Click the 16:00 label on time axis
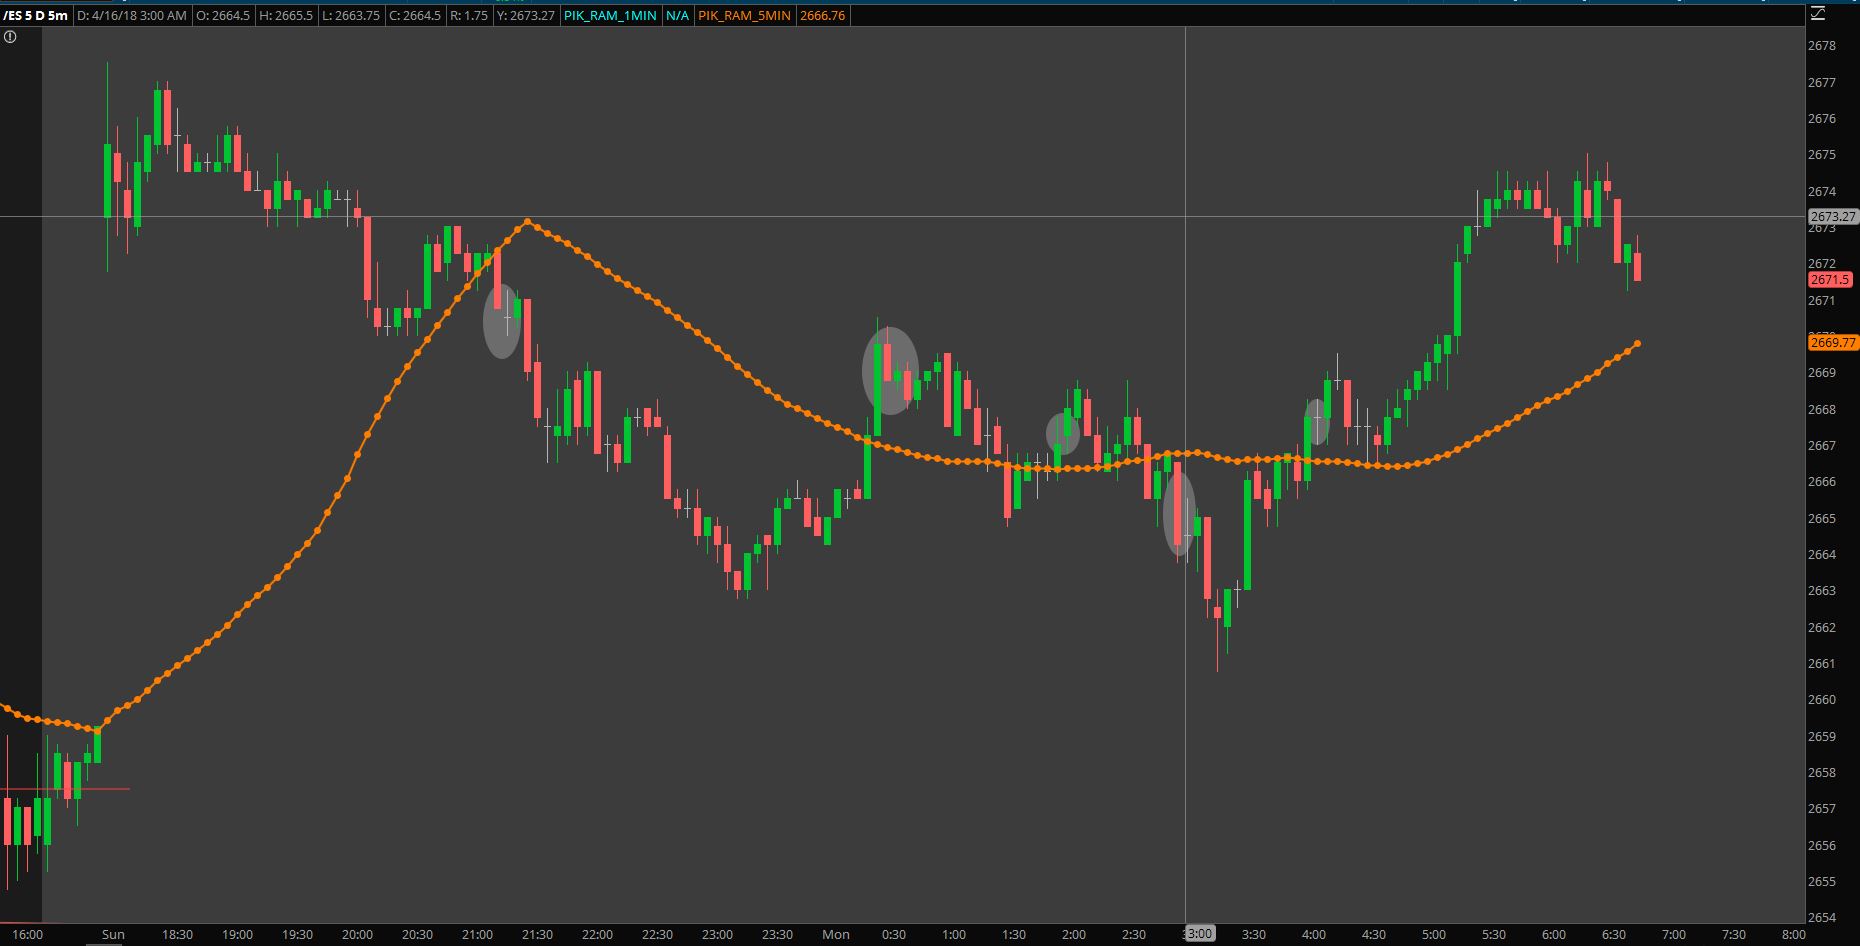This screenshot has width=1860, height=946. (x=27, y=935)
